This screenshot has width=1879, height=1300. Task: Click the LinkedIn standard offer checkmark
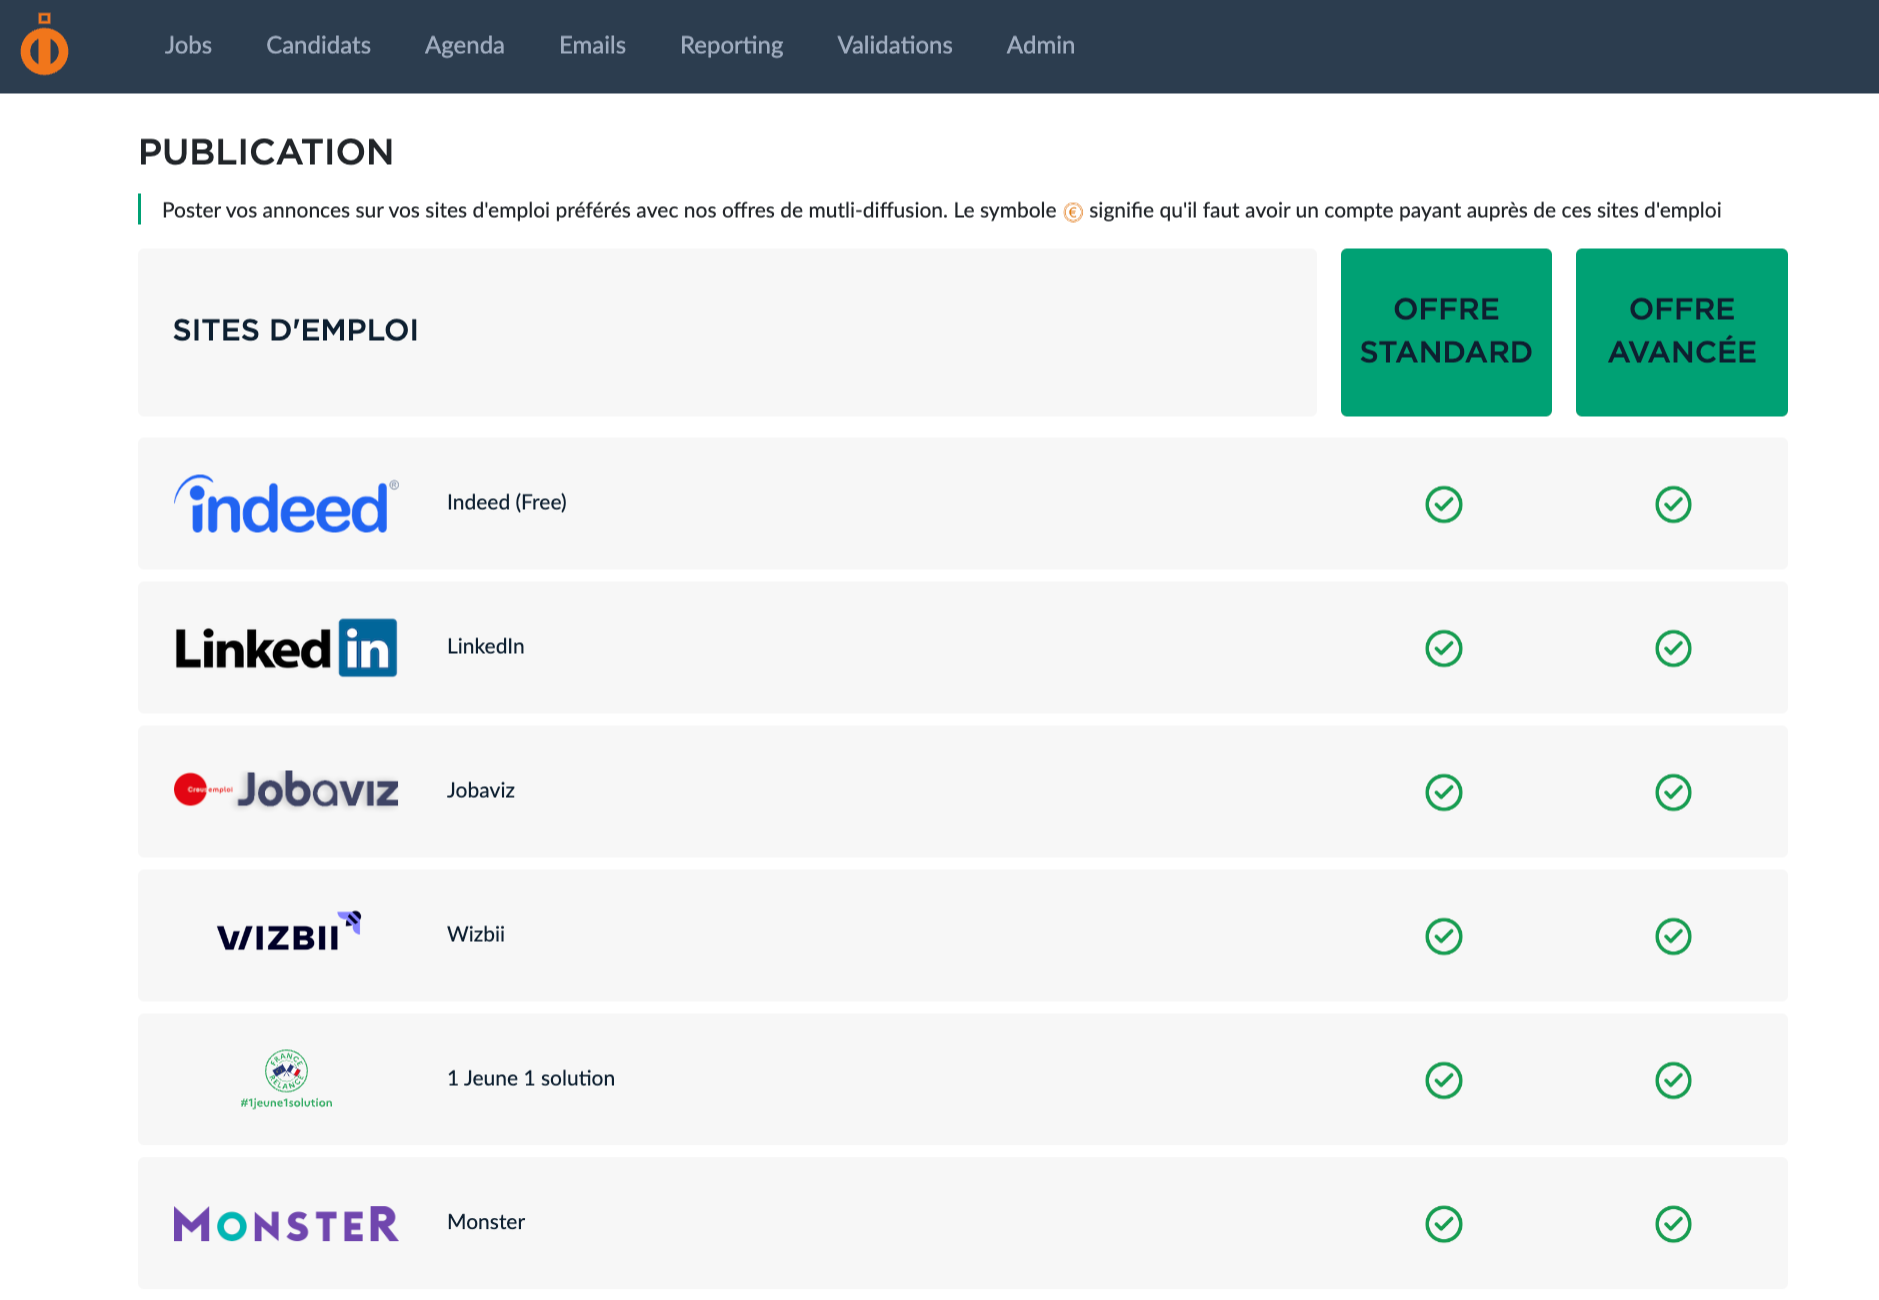[x=1444, y=648]
